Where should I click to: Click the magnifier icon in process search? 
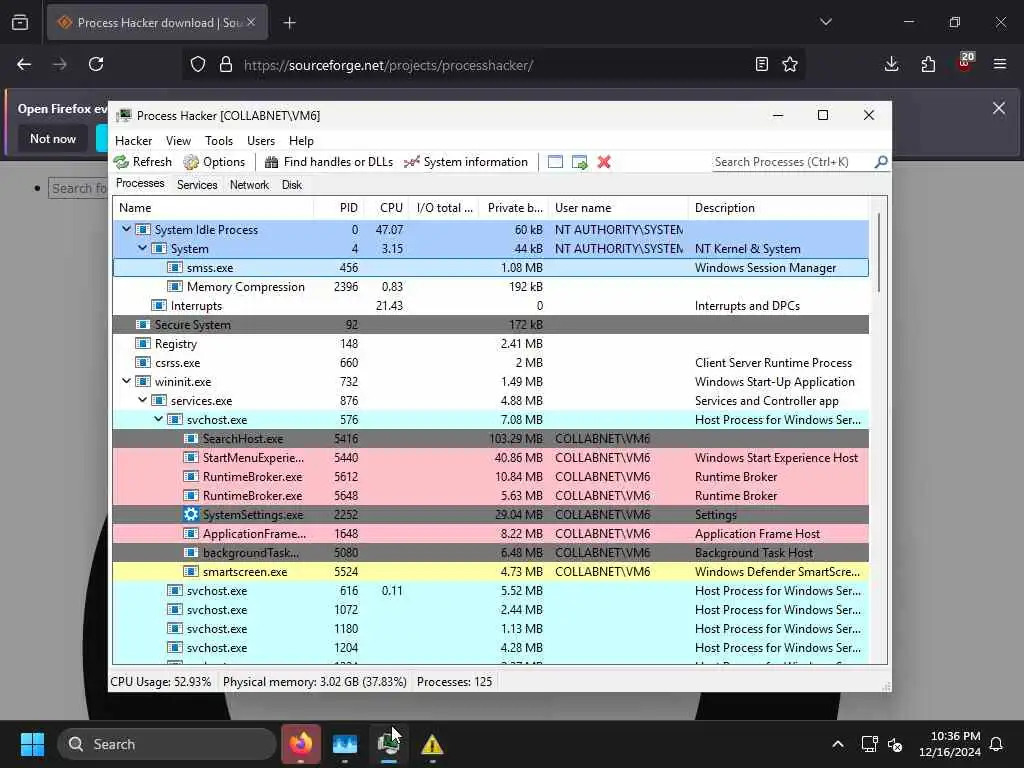[x=880, y=161]
